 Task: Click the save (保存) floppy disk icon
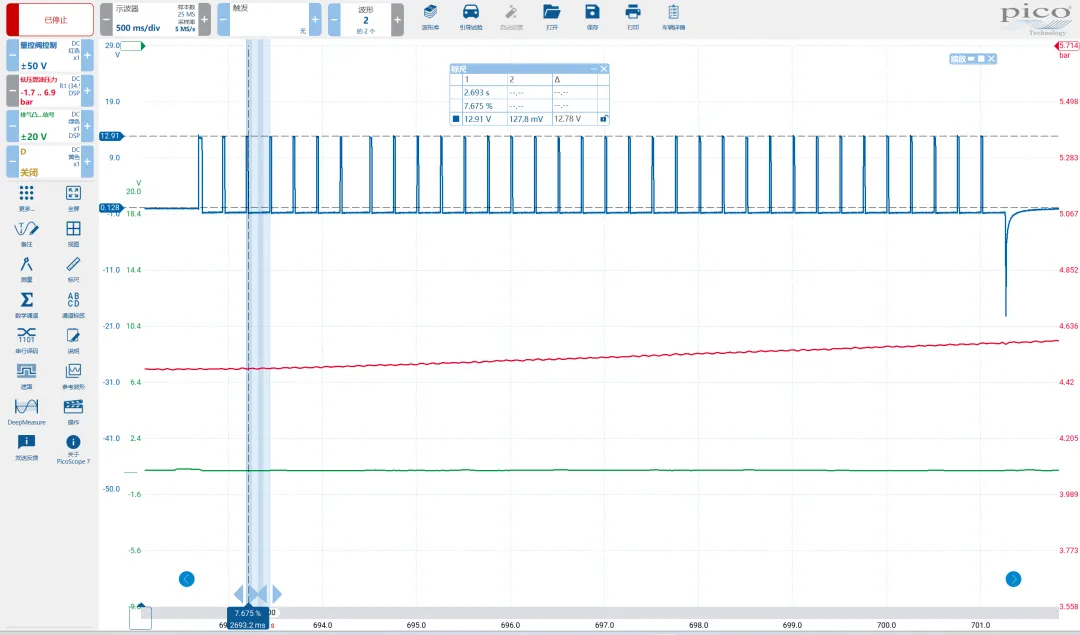[x=592, y=16]
